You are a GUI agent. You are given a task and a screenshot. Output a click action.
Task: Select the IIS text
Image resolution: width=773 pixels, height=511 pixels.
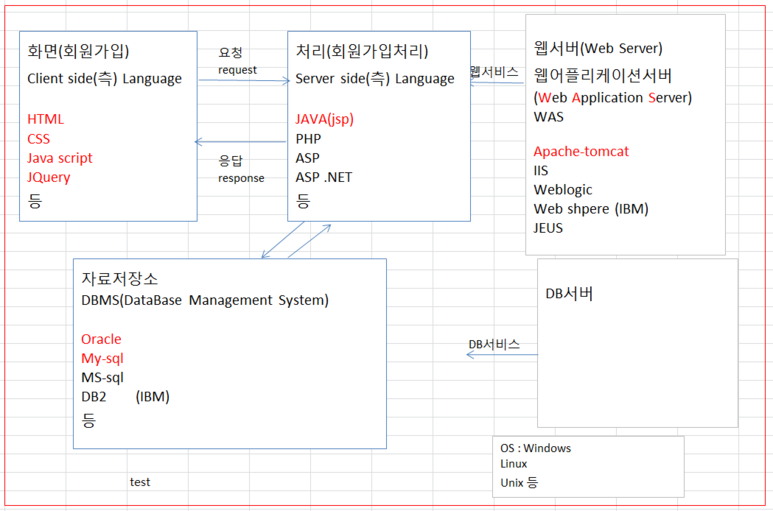[x=540, y=170]
